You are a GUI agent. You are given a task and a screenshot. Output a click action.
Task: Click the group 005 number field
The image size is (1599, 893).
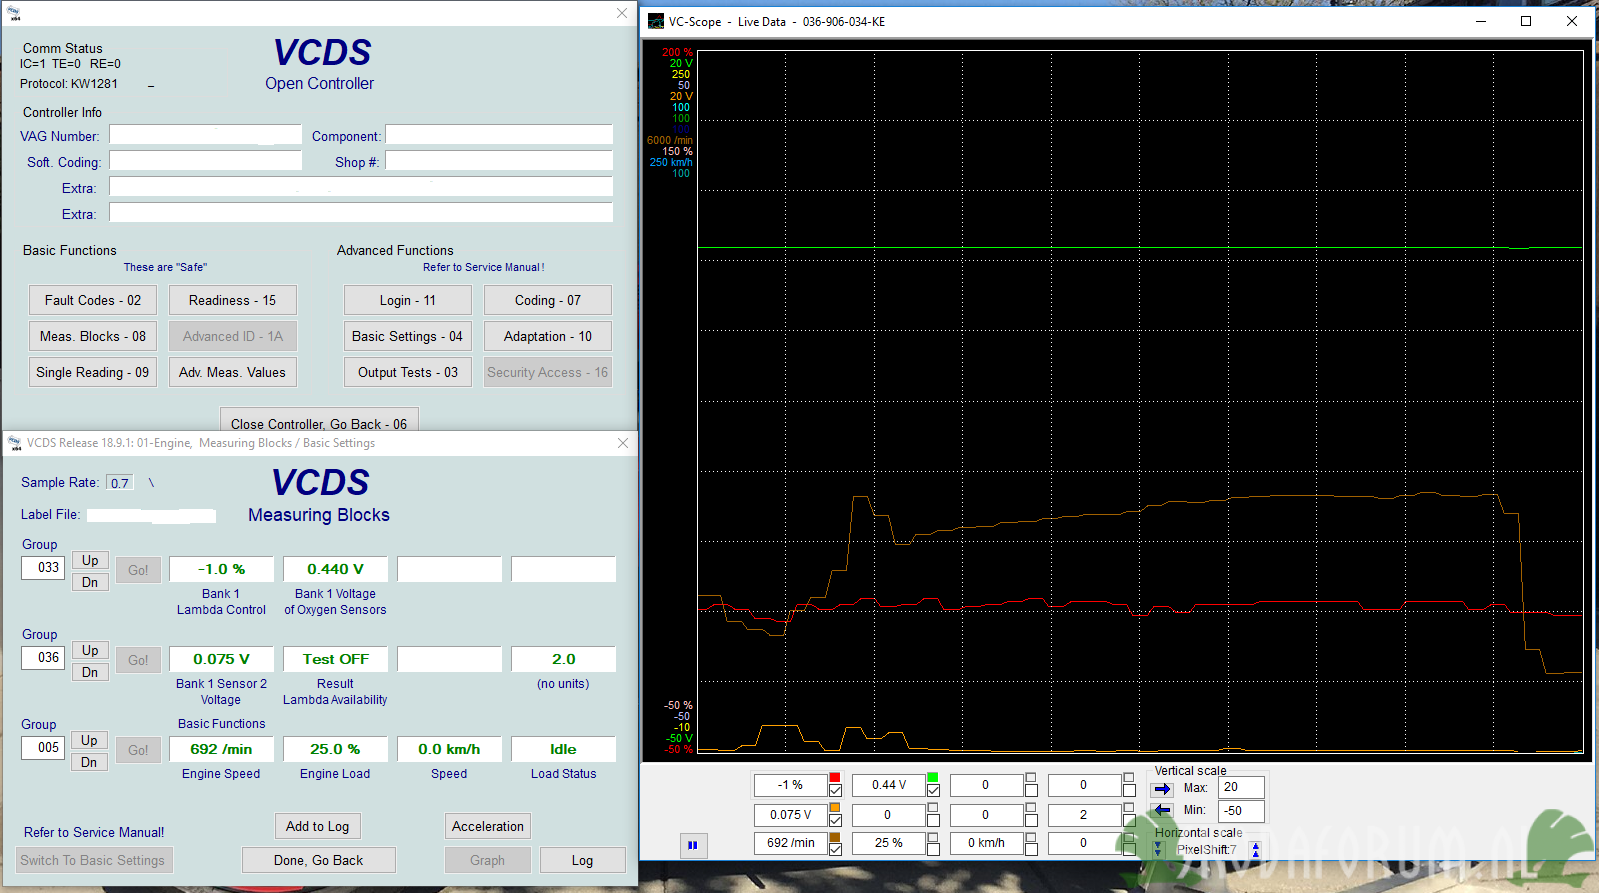click(x=43, y=747)
